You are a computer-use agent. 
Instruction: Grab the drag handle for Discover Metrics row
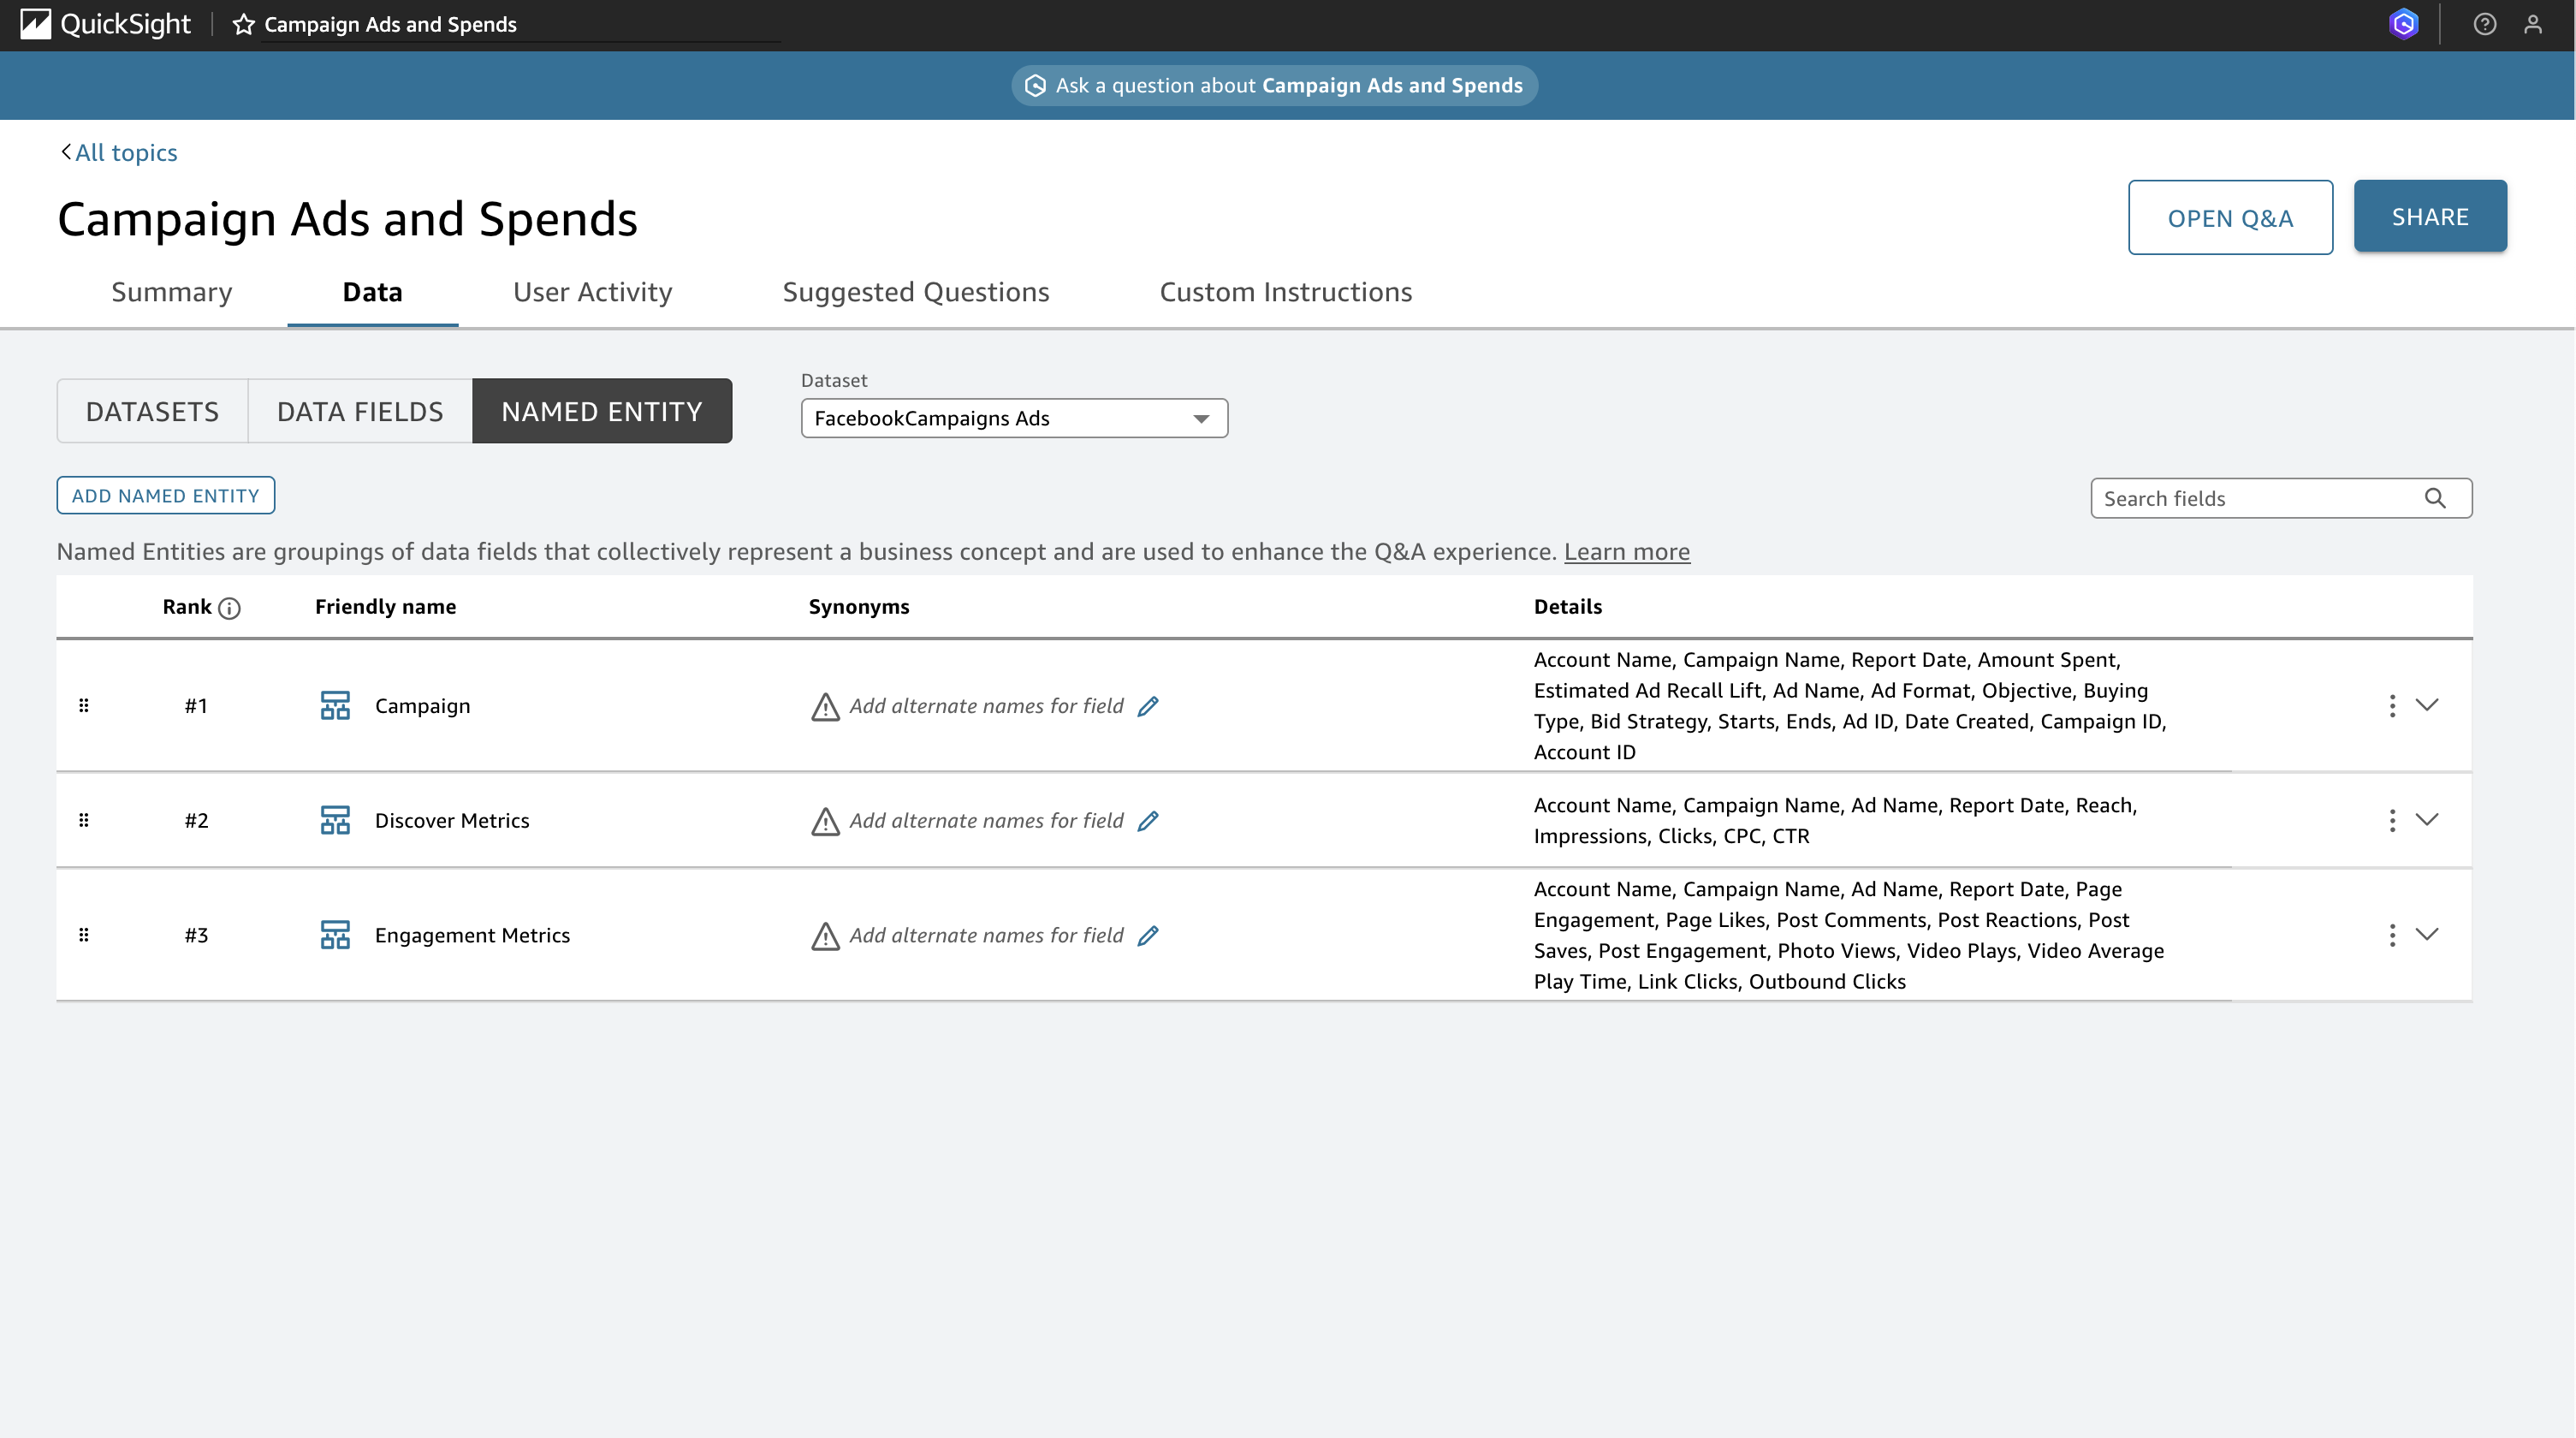click(84, 820)
